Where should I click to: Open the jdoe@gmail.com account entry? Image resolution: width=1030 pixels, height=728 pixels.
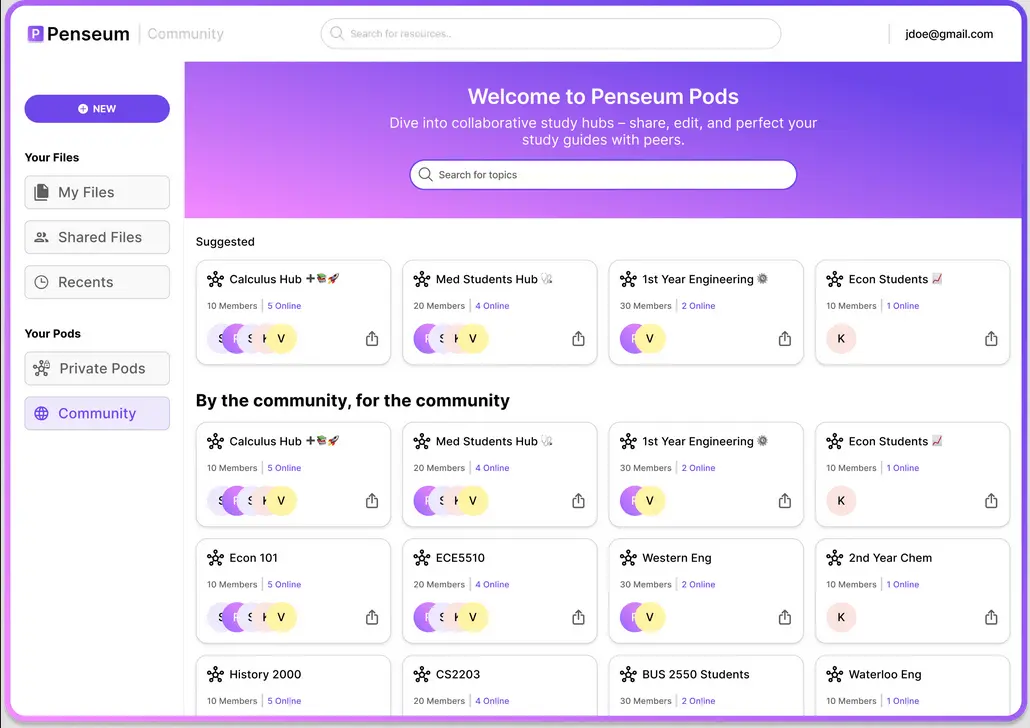pyautogui.click(x=948, y=33)
